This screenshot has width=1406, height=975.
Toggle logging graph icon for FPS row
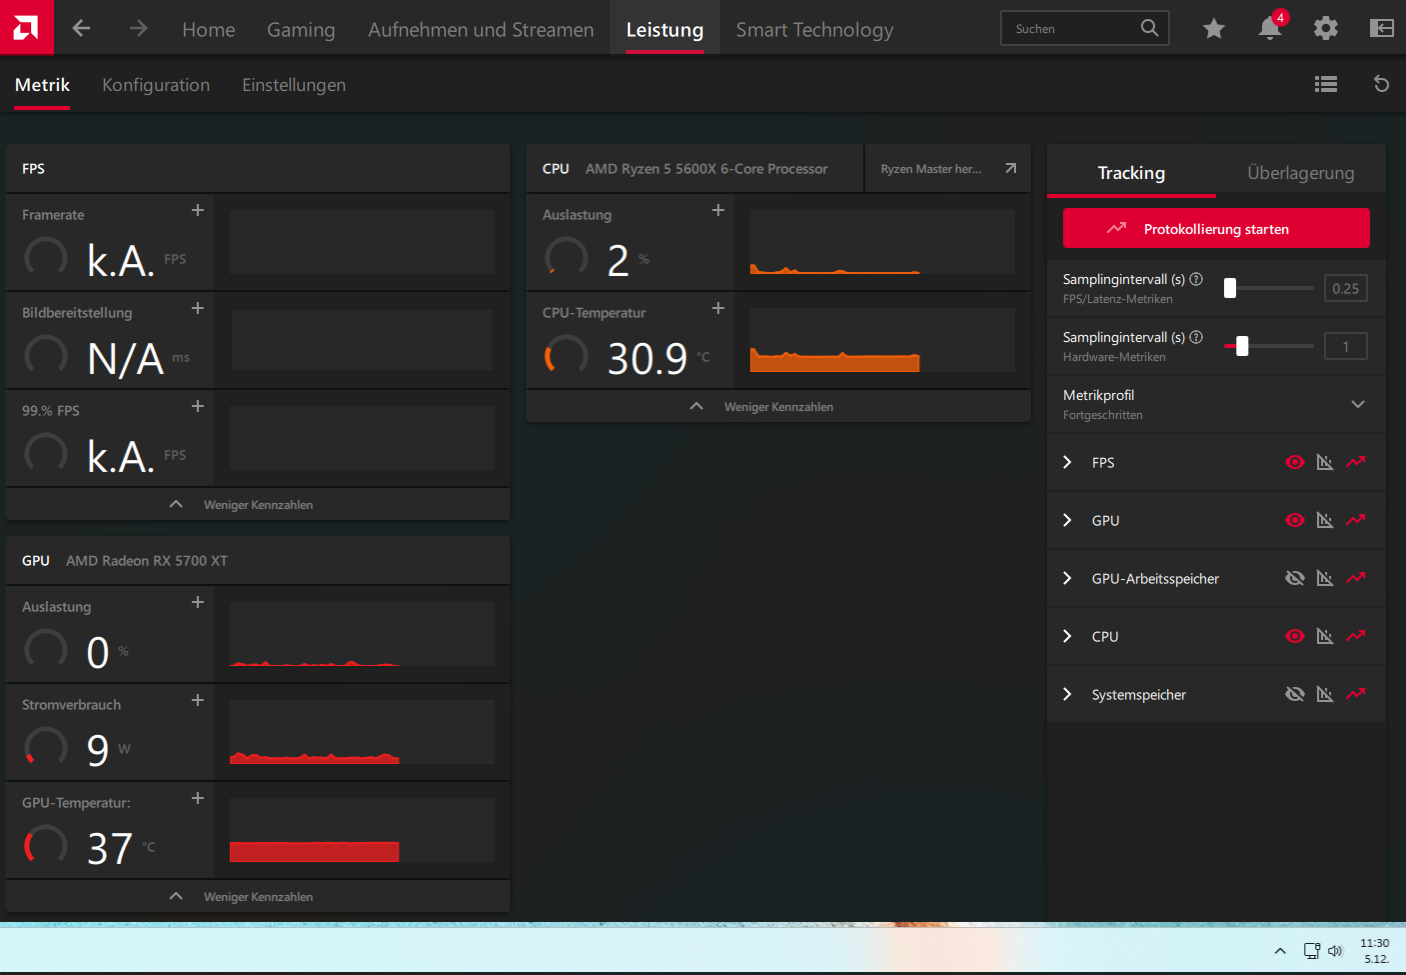[1356, 462]
